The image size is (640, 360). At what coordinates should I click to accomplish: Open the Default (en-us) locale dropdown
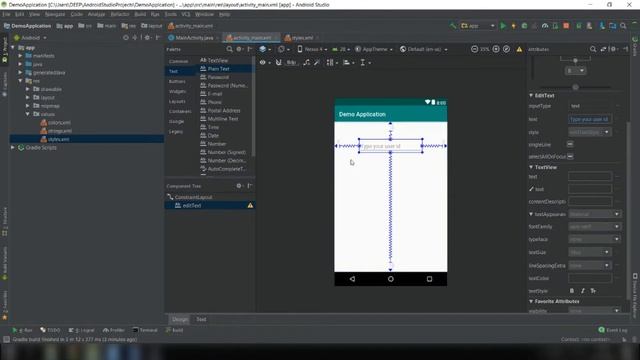pos(423,49)
